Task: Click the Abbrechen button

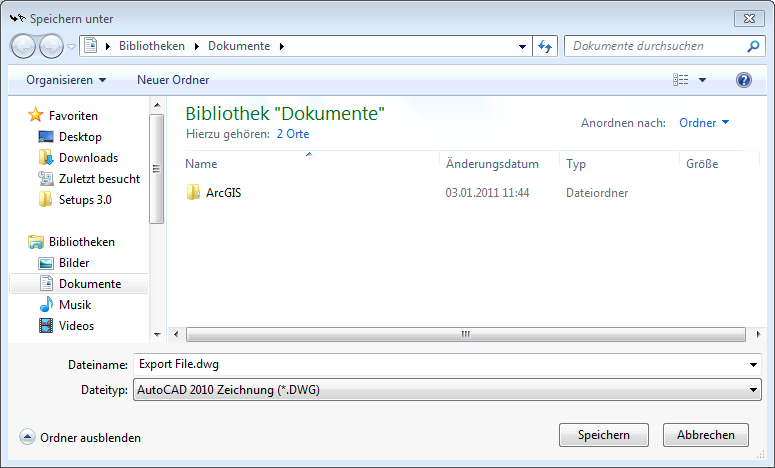Action: [712, 435]
